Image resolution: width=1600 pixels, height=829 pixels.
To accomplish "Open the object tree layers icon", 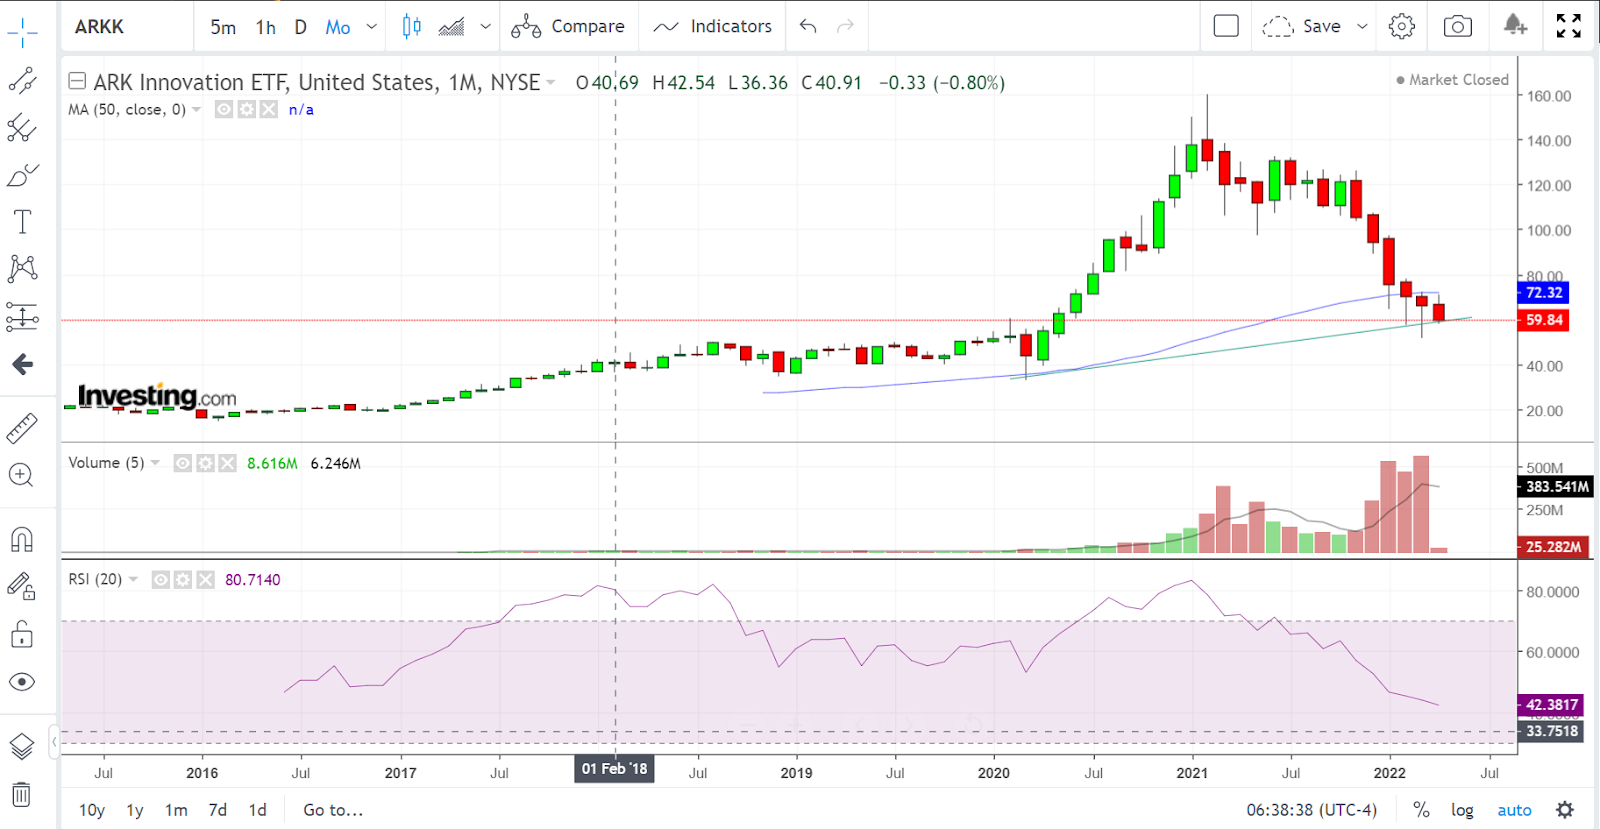I will (22, 746).
